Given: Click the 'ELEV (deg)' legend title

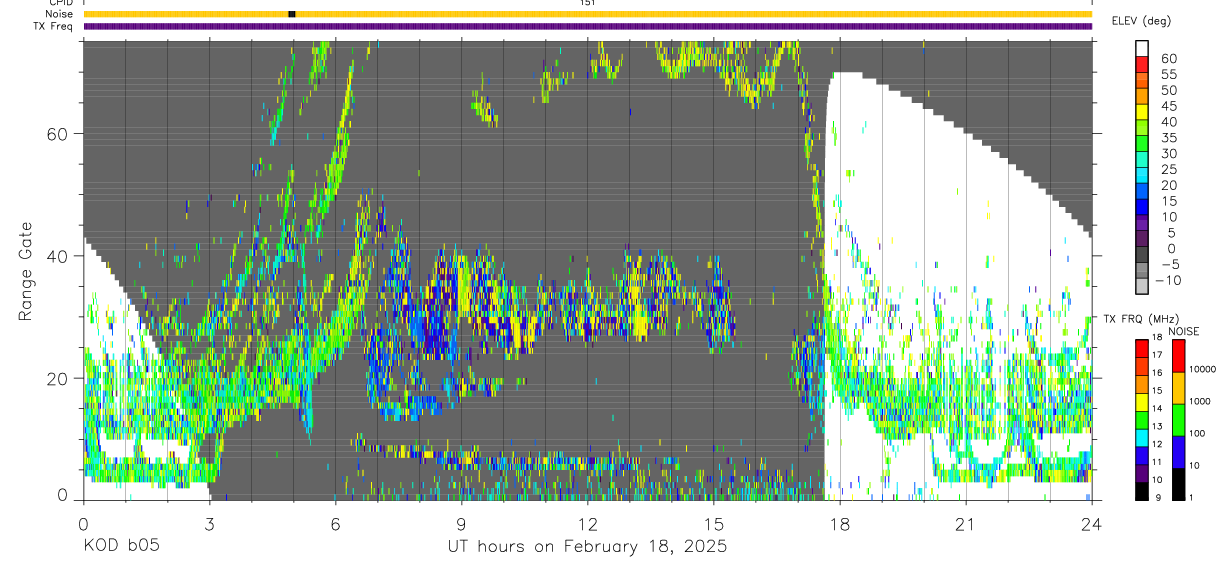Looking at the screenshot, I should click(x=1141, y=20).
